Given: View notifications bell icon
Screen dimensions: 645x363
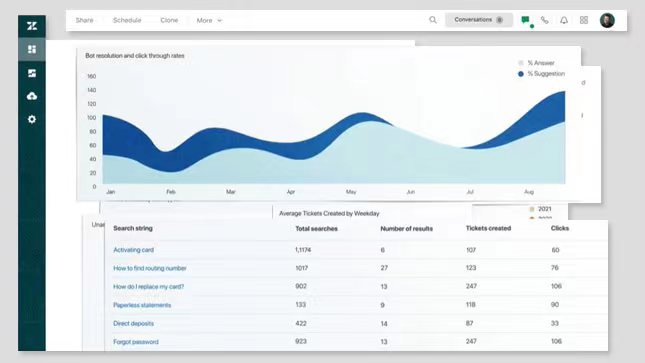Looking at the screenshot, I should [564, 20].
